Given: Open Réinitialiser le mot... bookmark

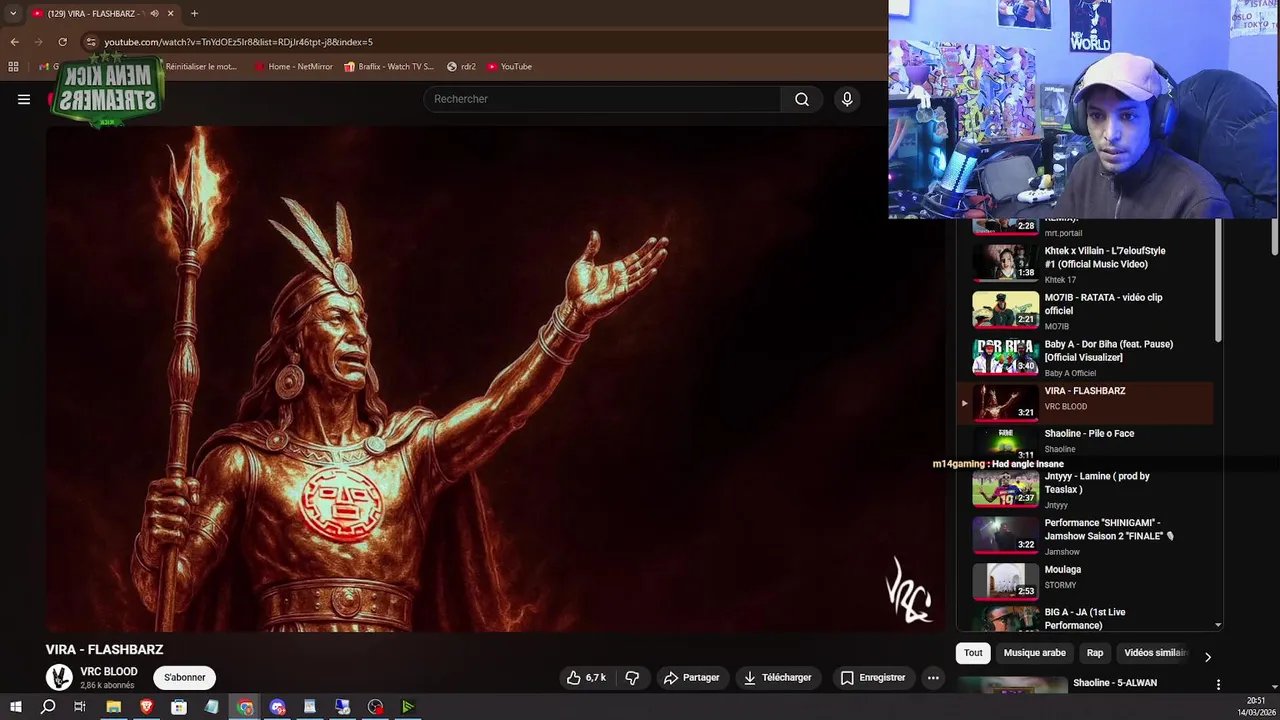Looking at the screenshot, I should click(x=201, y=67).
